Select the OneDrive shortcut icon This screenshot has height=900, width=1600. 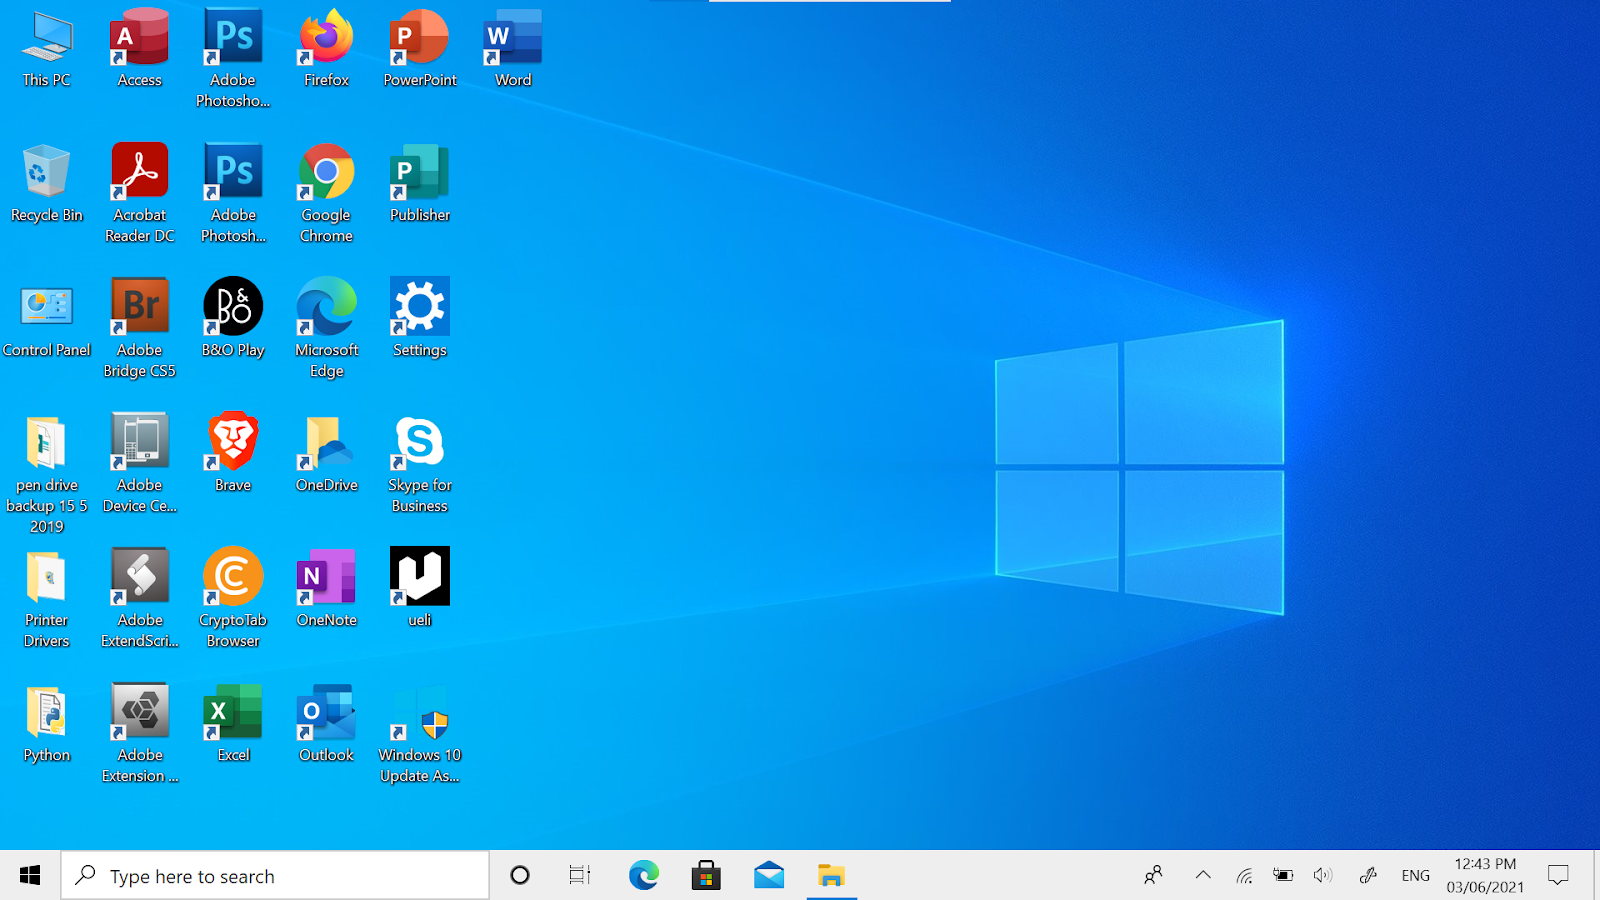pyautogui.click(x=327, y=453)
